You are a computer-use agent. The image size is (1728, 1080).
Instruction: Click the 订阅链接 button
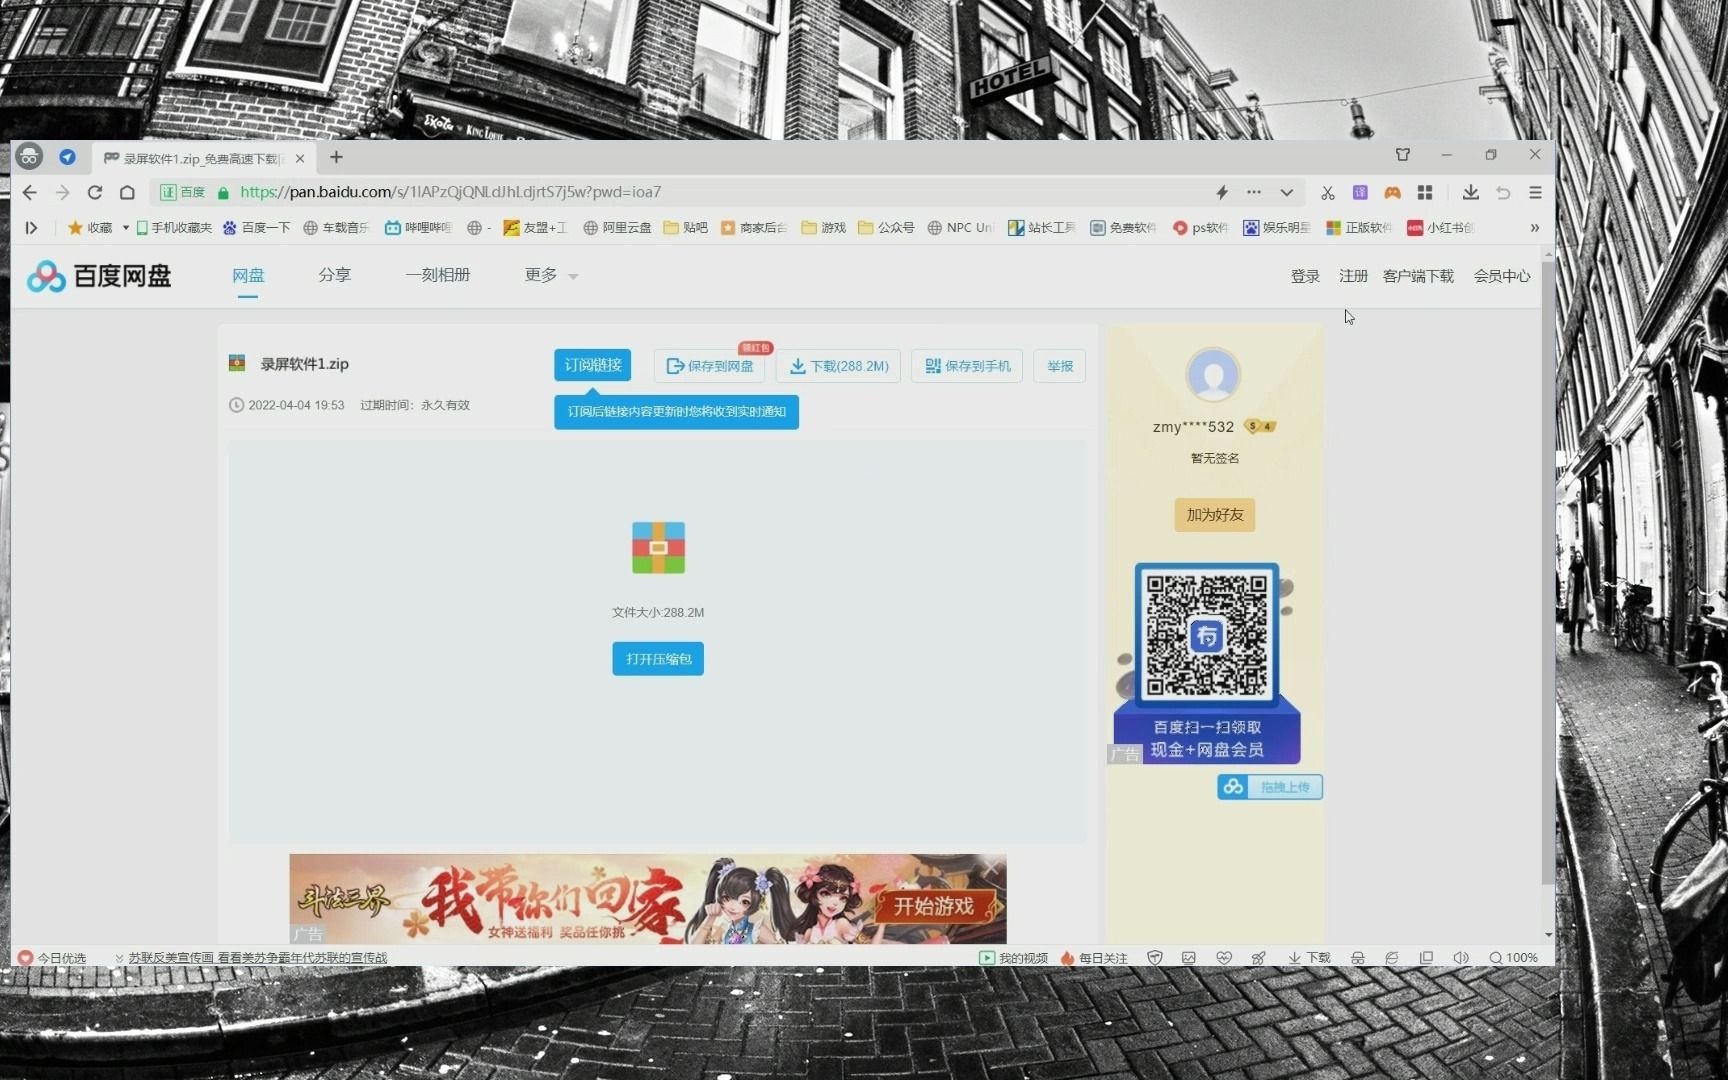593,365
